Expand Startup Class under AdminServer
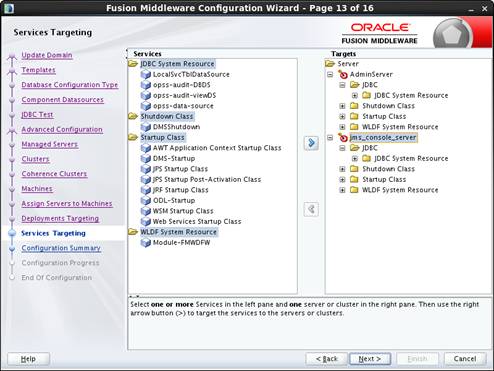 342,117
